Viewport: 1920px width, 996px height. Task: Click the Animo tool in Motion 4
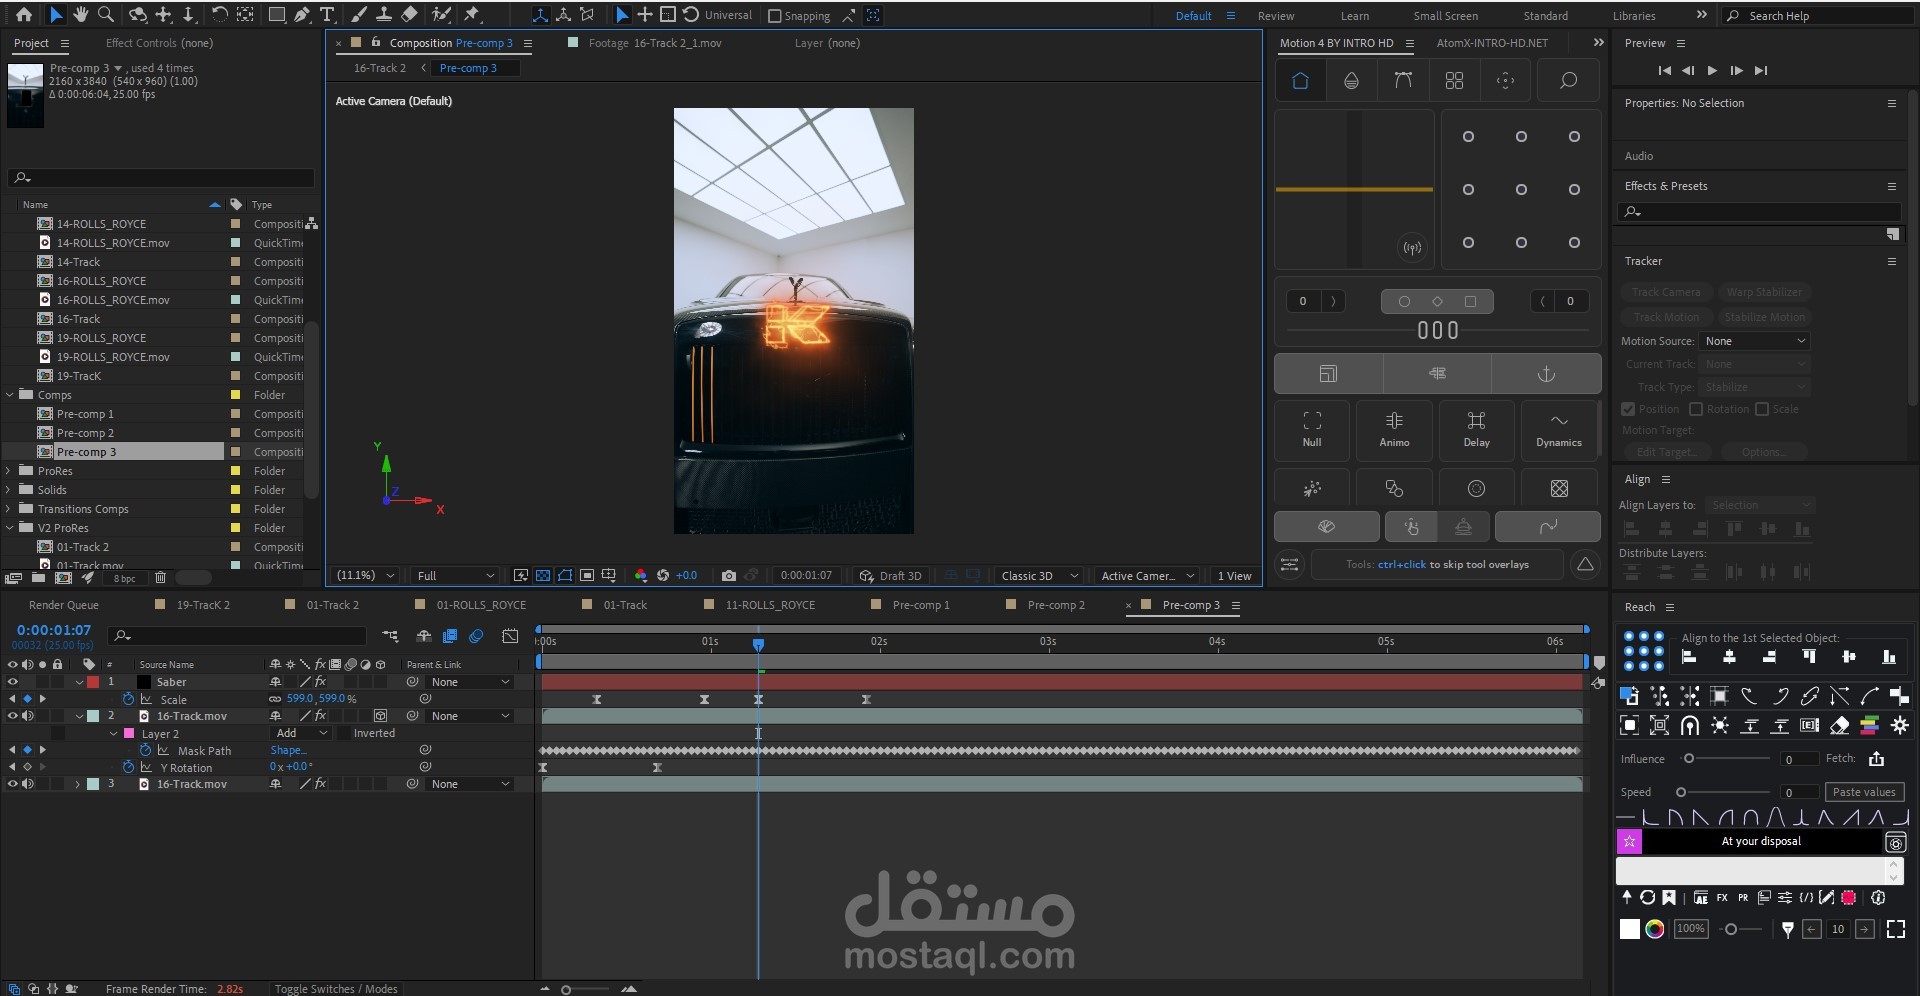(x=1394, y=430)
